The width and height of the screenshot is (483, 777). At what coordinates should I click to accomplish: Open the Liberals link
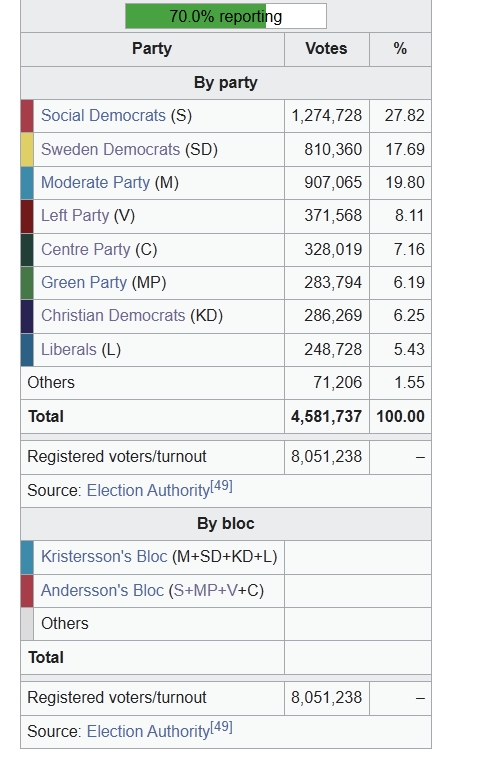68,349
